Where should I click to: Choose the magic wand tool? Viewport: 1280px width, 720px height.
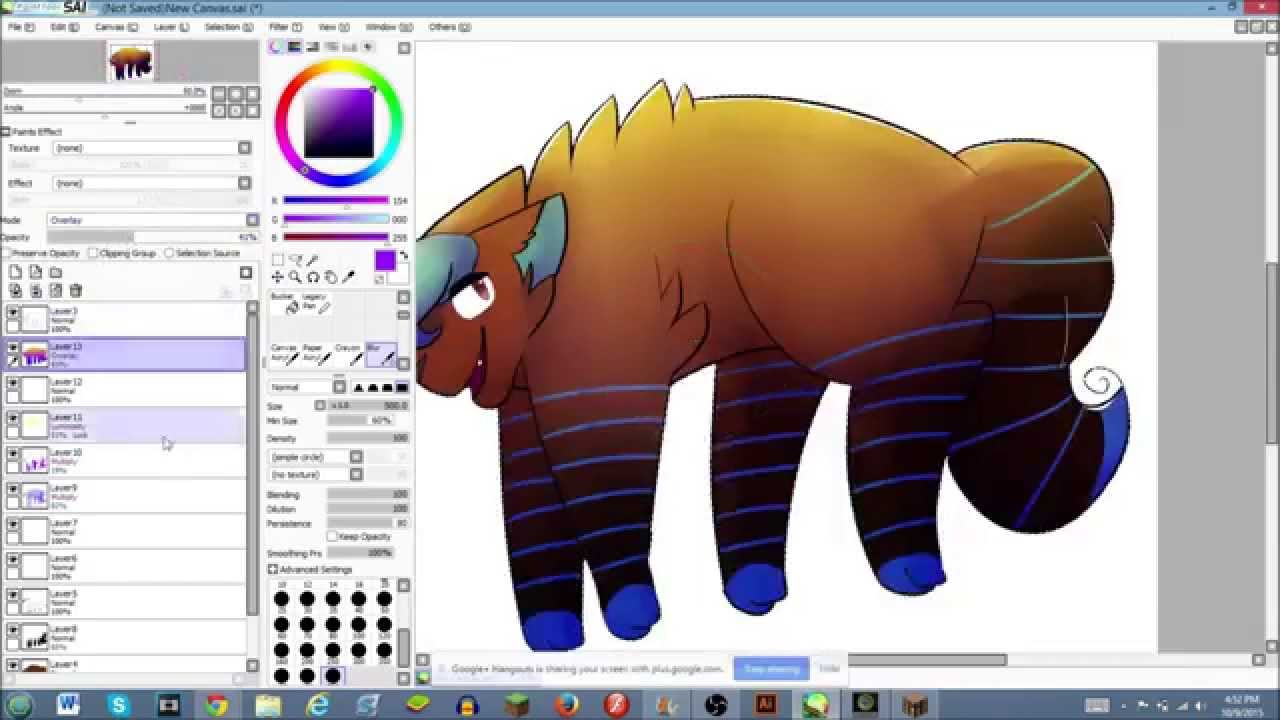(313, 261)
